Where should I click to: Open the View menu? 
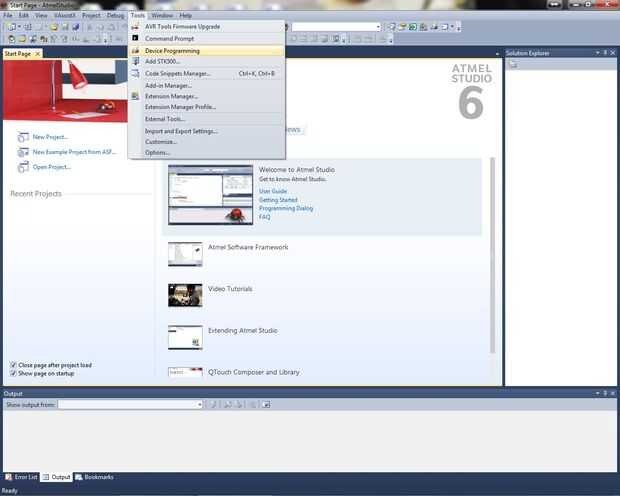tap(41, 15)
